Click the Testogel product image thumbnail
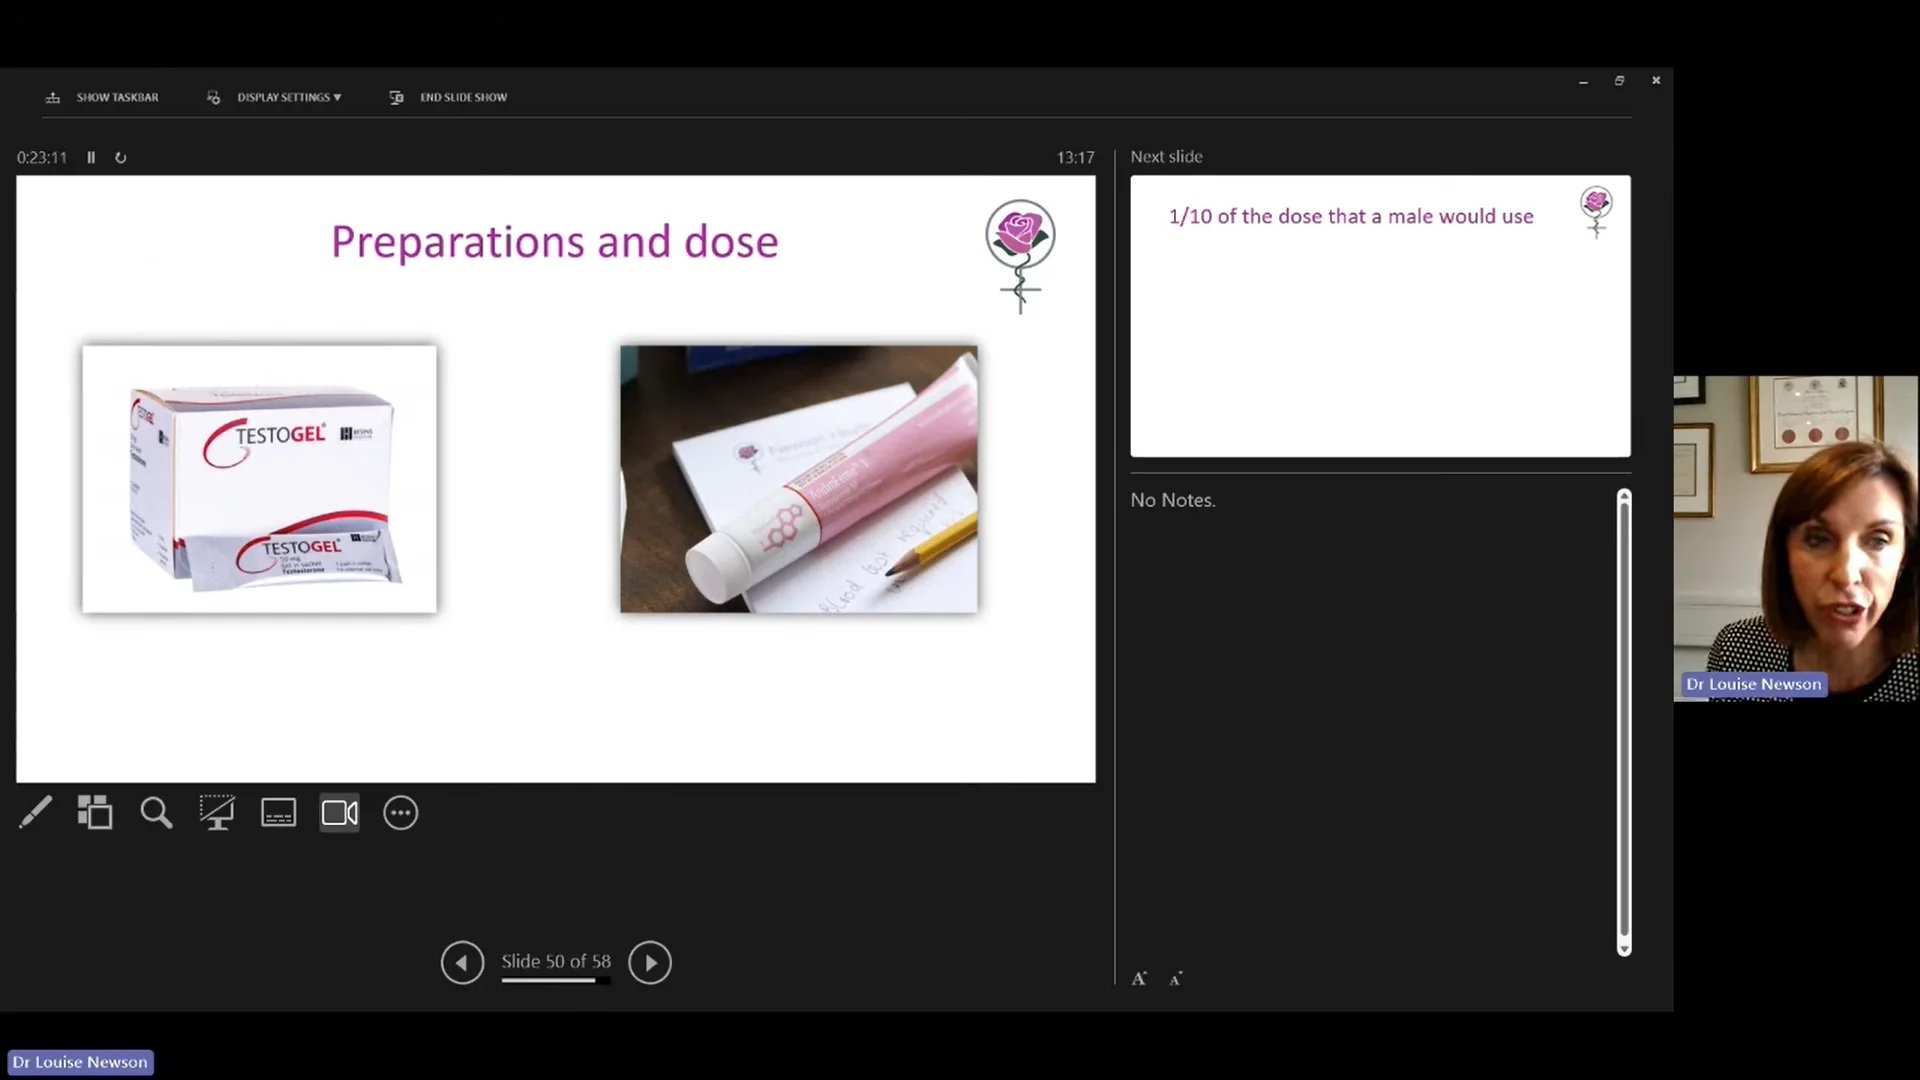 point(258,479)
